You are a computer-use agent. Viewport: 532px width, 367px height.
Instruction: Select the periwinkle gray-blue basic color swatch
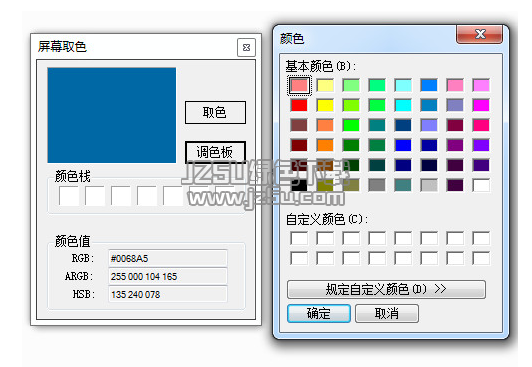[455, 105]
